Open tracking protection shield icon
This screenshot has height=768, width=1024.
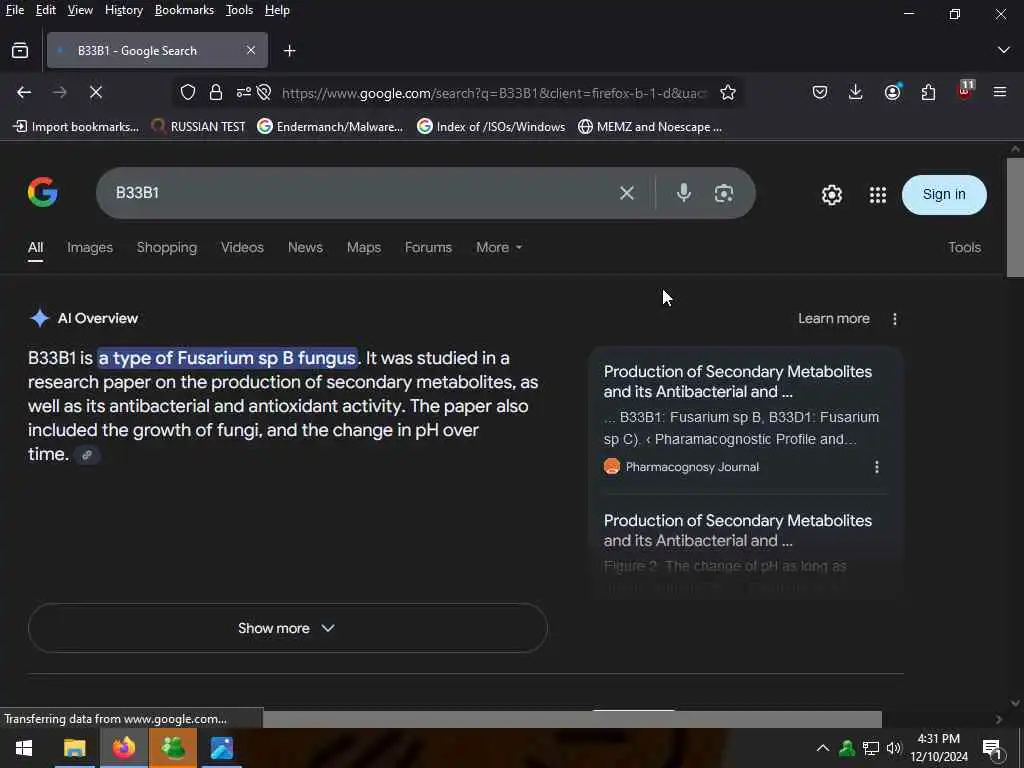pos(188,92)
